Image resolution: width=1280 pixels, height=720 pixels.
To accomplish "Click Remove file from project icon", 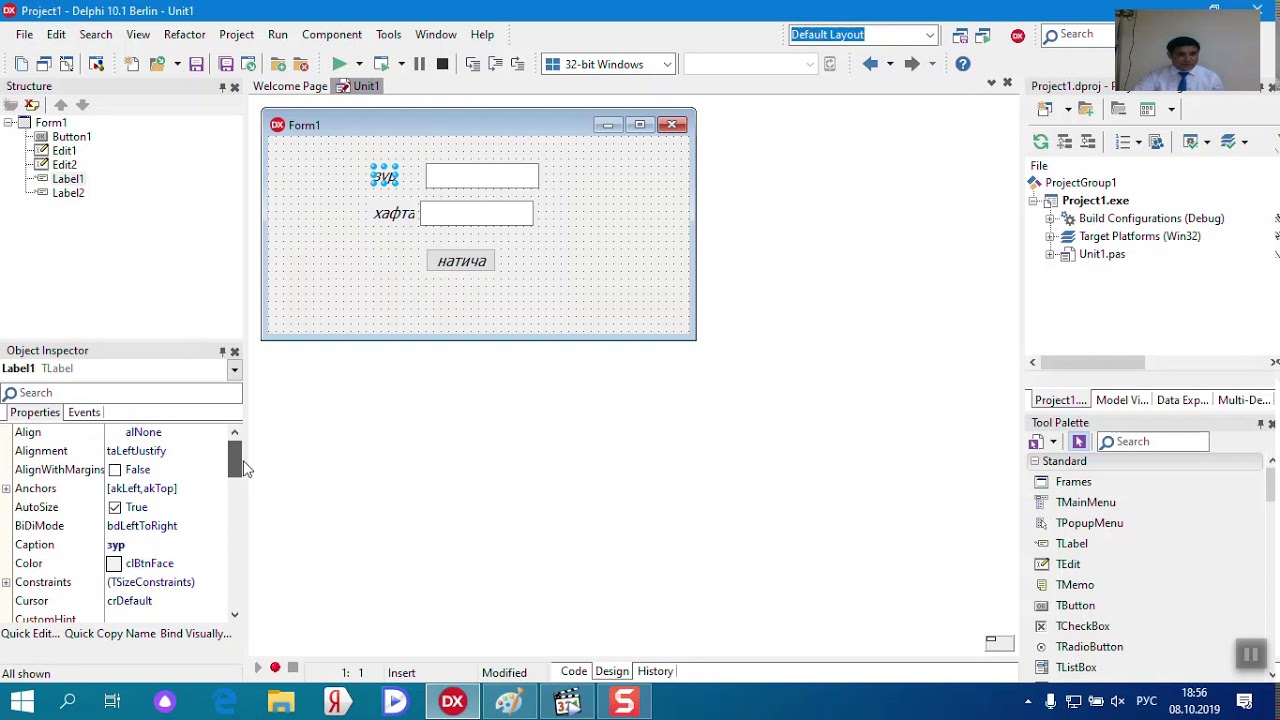I will [300, 64].
